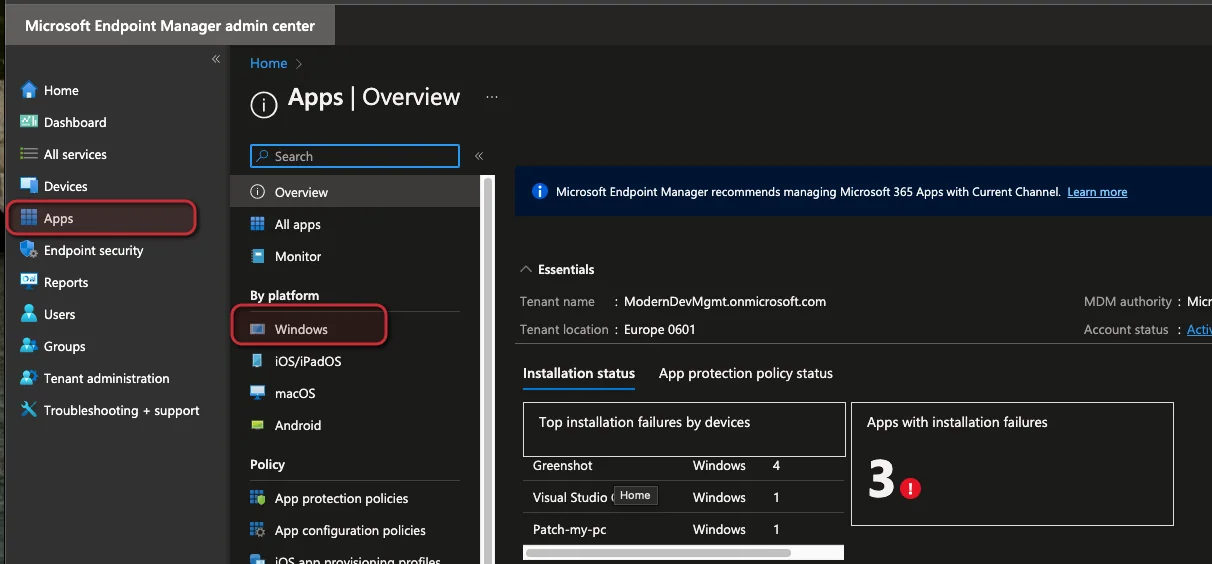Screen dimensions: 1212x564
Task: Click the Troubleshooting + support wrench icon
Action: pyautogui.click(x=29, y=410)
